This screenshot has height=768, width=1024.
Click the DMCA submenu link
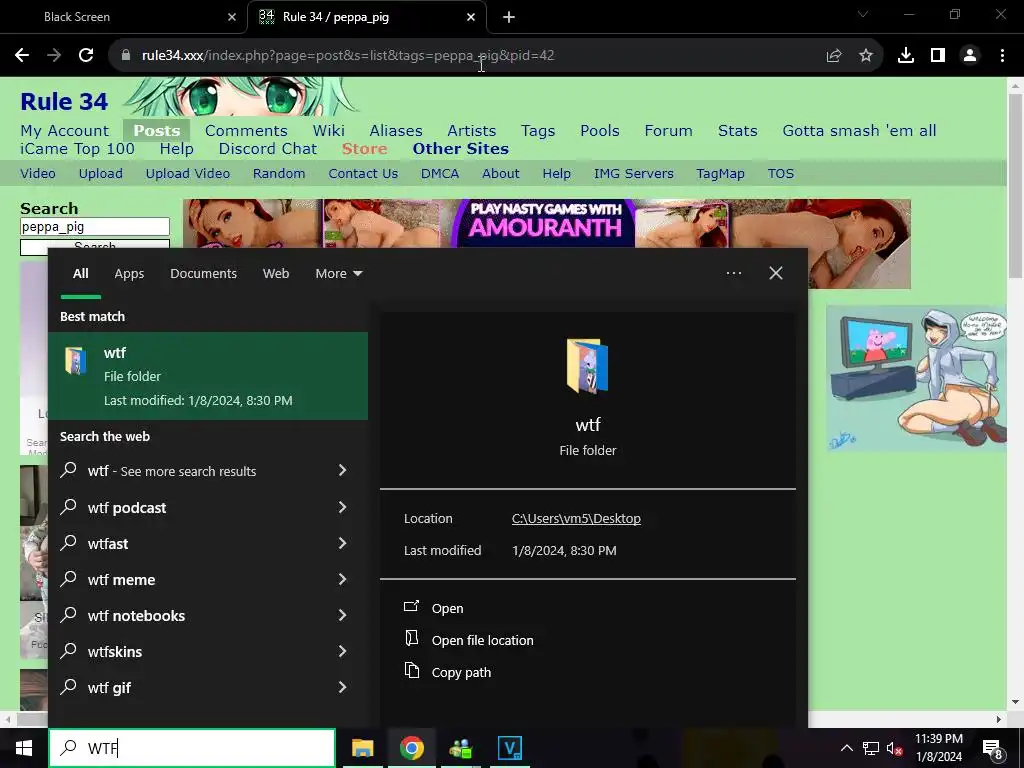[440, 174]
